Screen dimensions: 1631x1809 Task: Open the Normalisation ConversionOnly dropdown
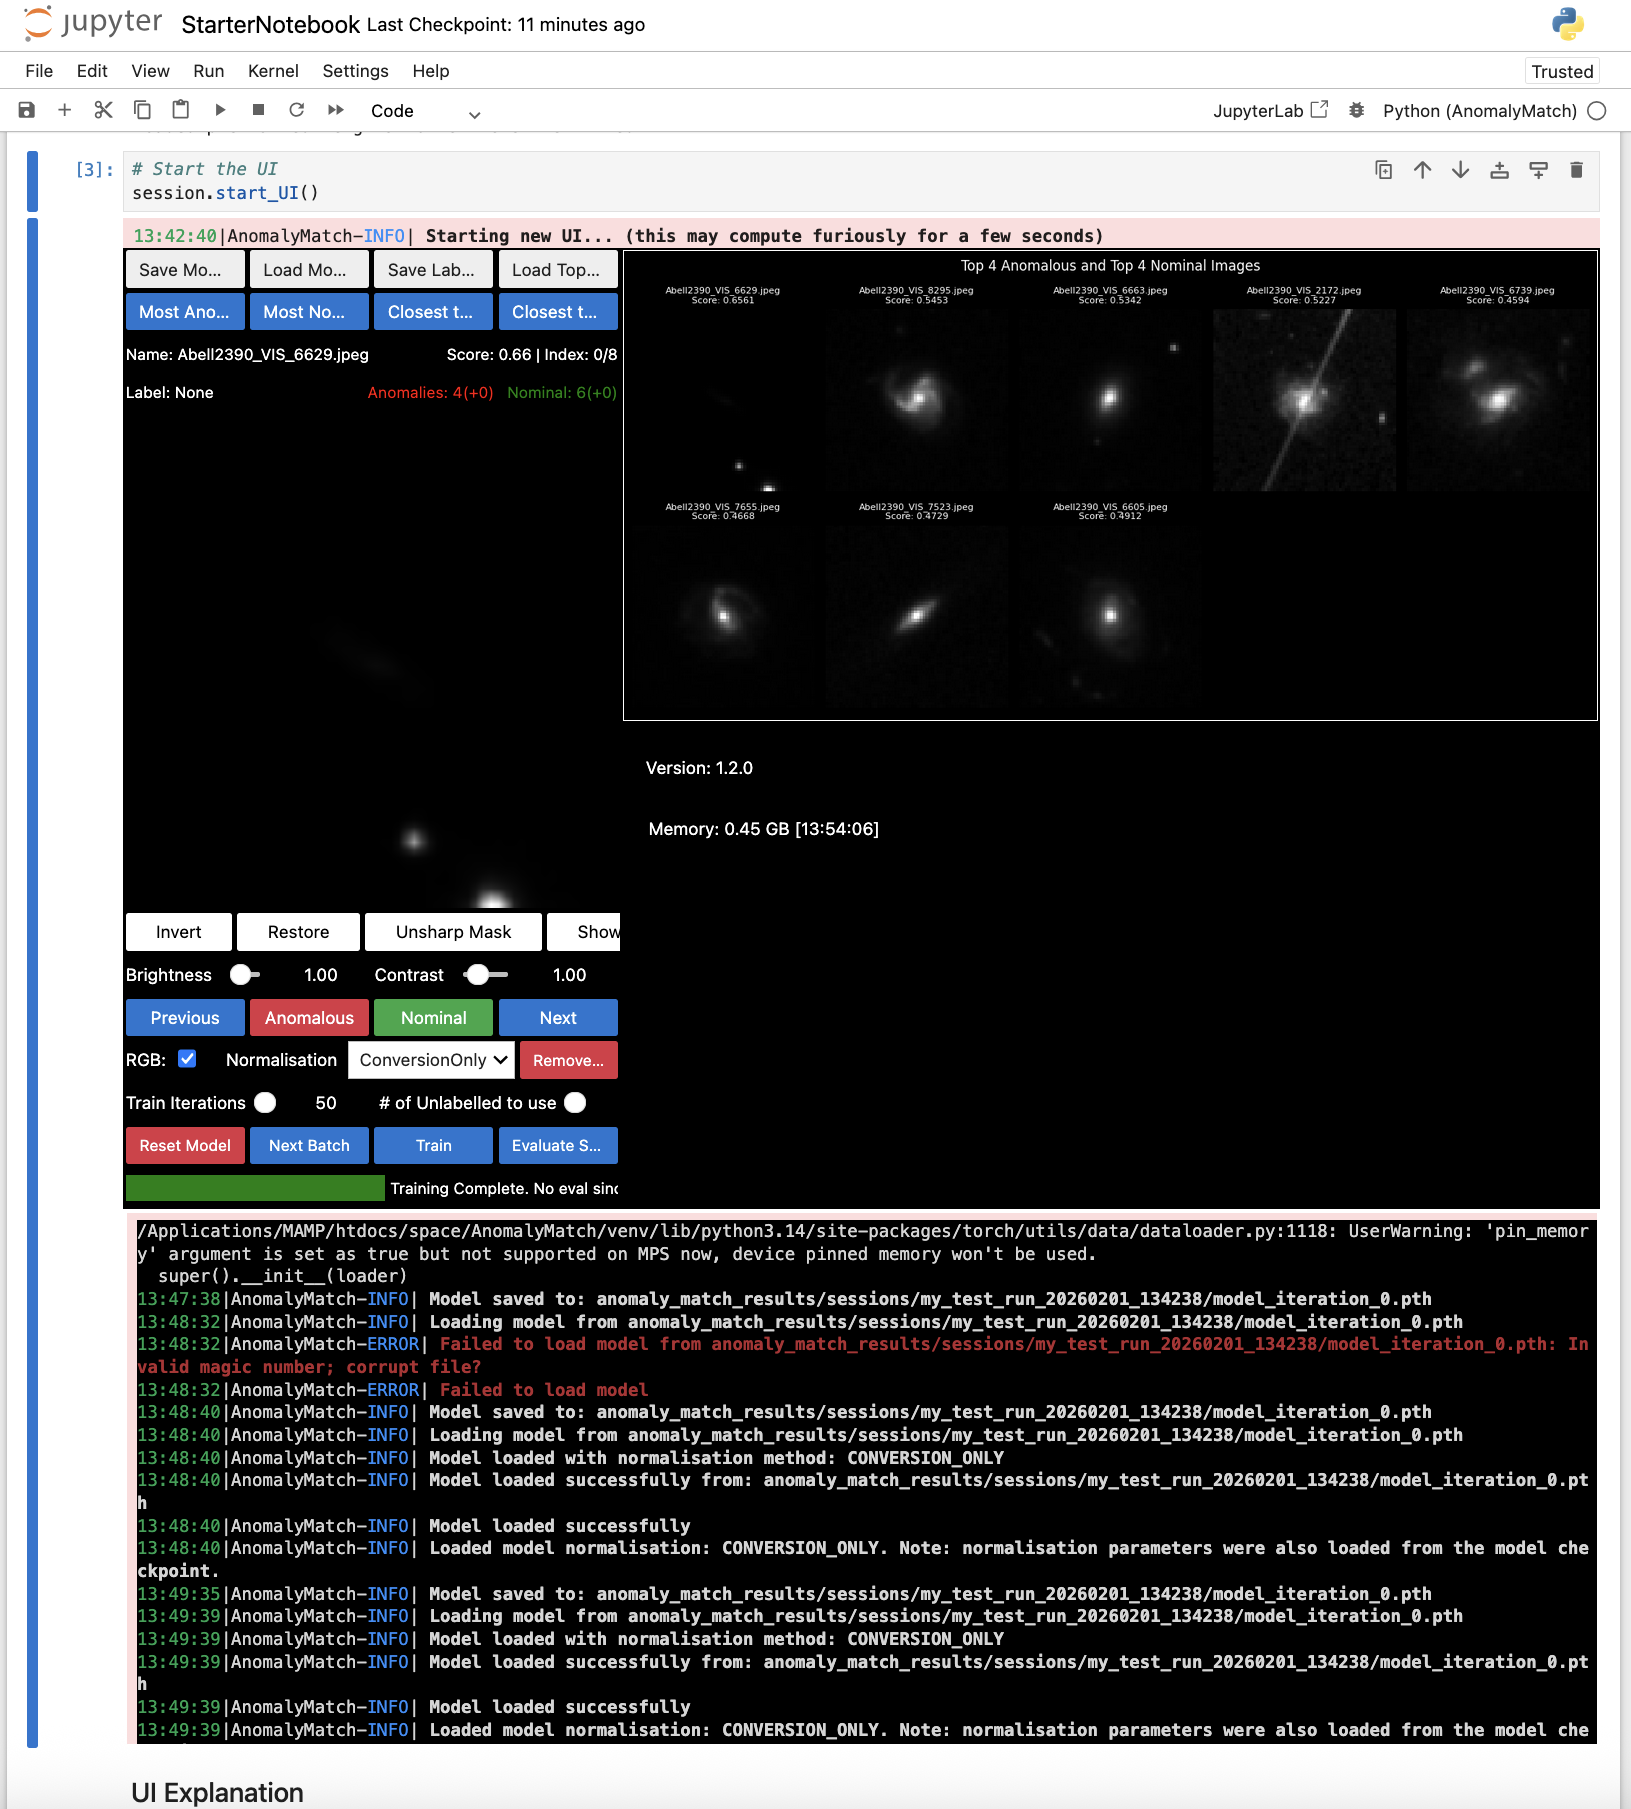(x=432, y=1060)
